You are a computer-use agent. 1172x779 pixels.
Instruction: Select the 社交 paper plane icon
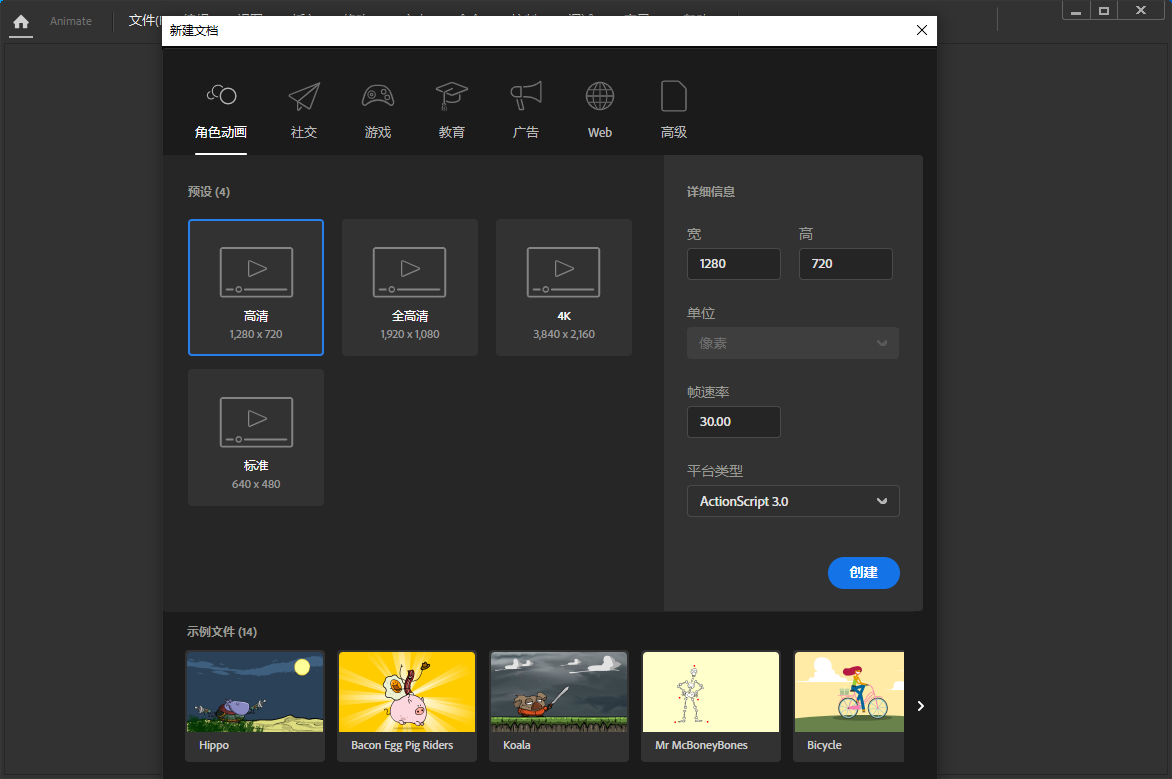tap(304, 96)
